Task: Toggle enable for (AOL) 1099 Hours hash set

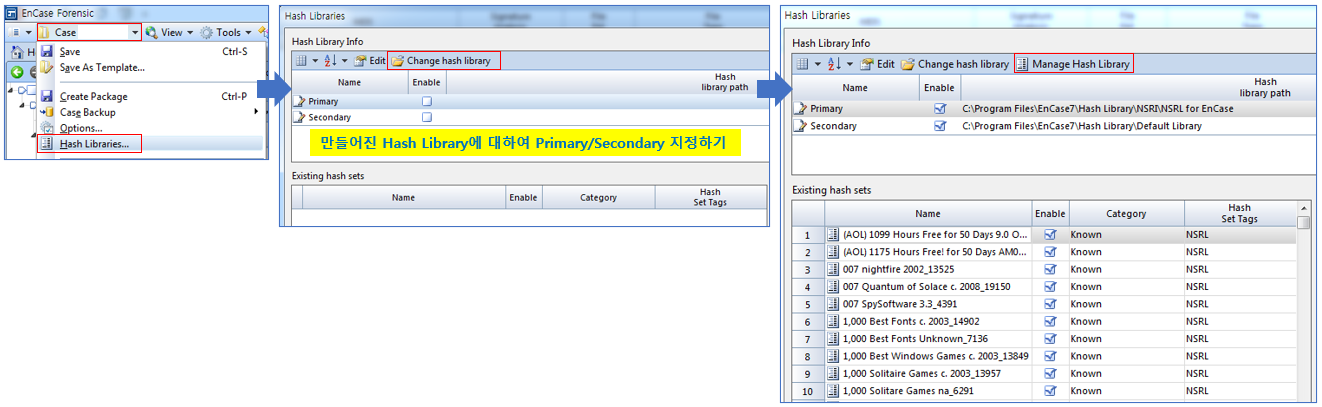Action: (1050, 235)
